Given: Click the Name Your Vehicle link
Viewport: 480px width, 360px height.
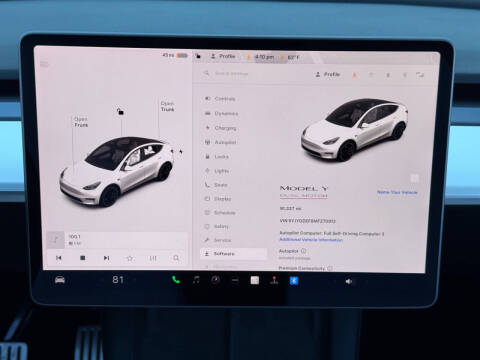Looking at the screenshot, I should 397,192.
